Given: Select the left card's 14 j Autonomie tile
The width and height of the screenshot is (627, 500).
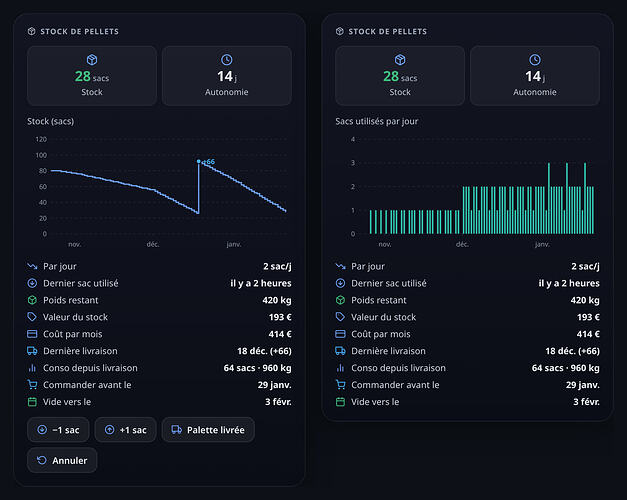Looking at the screenshot, I should click(227, 76).
